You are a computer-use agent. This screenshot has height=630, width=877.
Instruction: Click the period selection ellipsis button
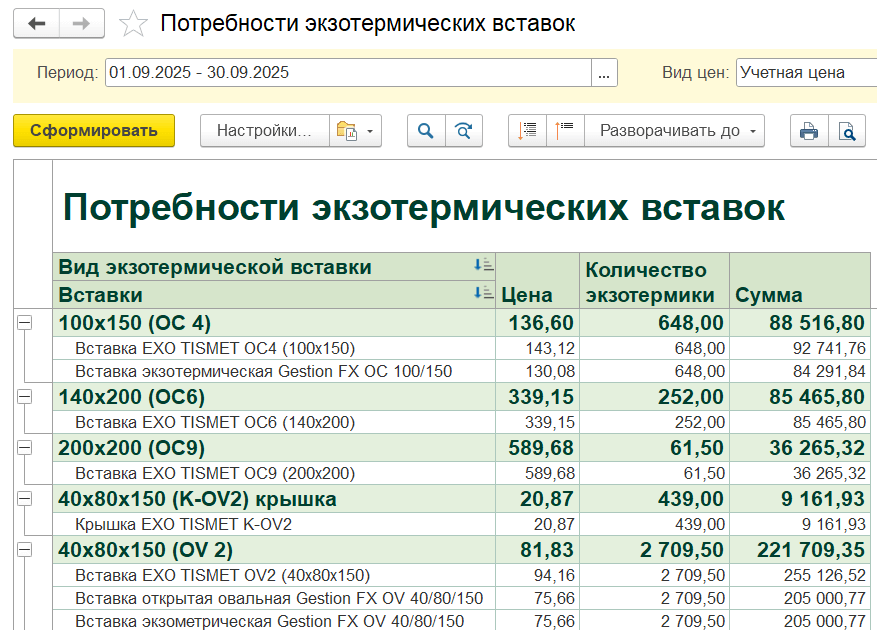[604, 73]
